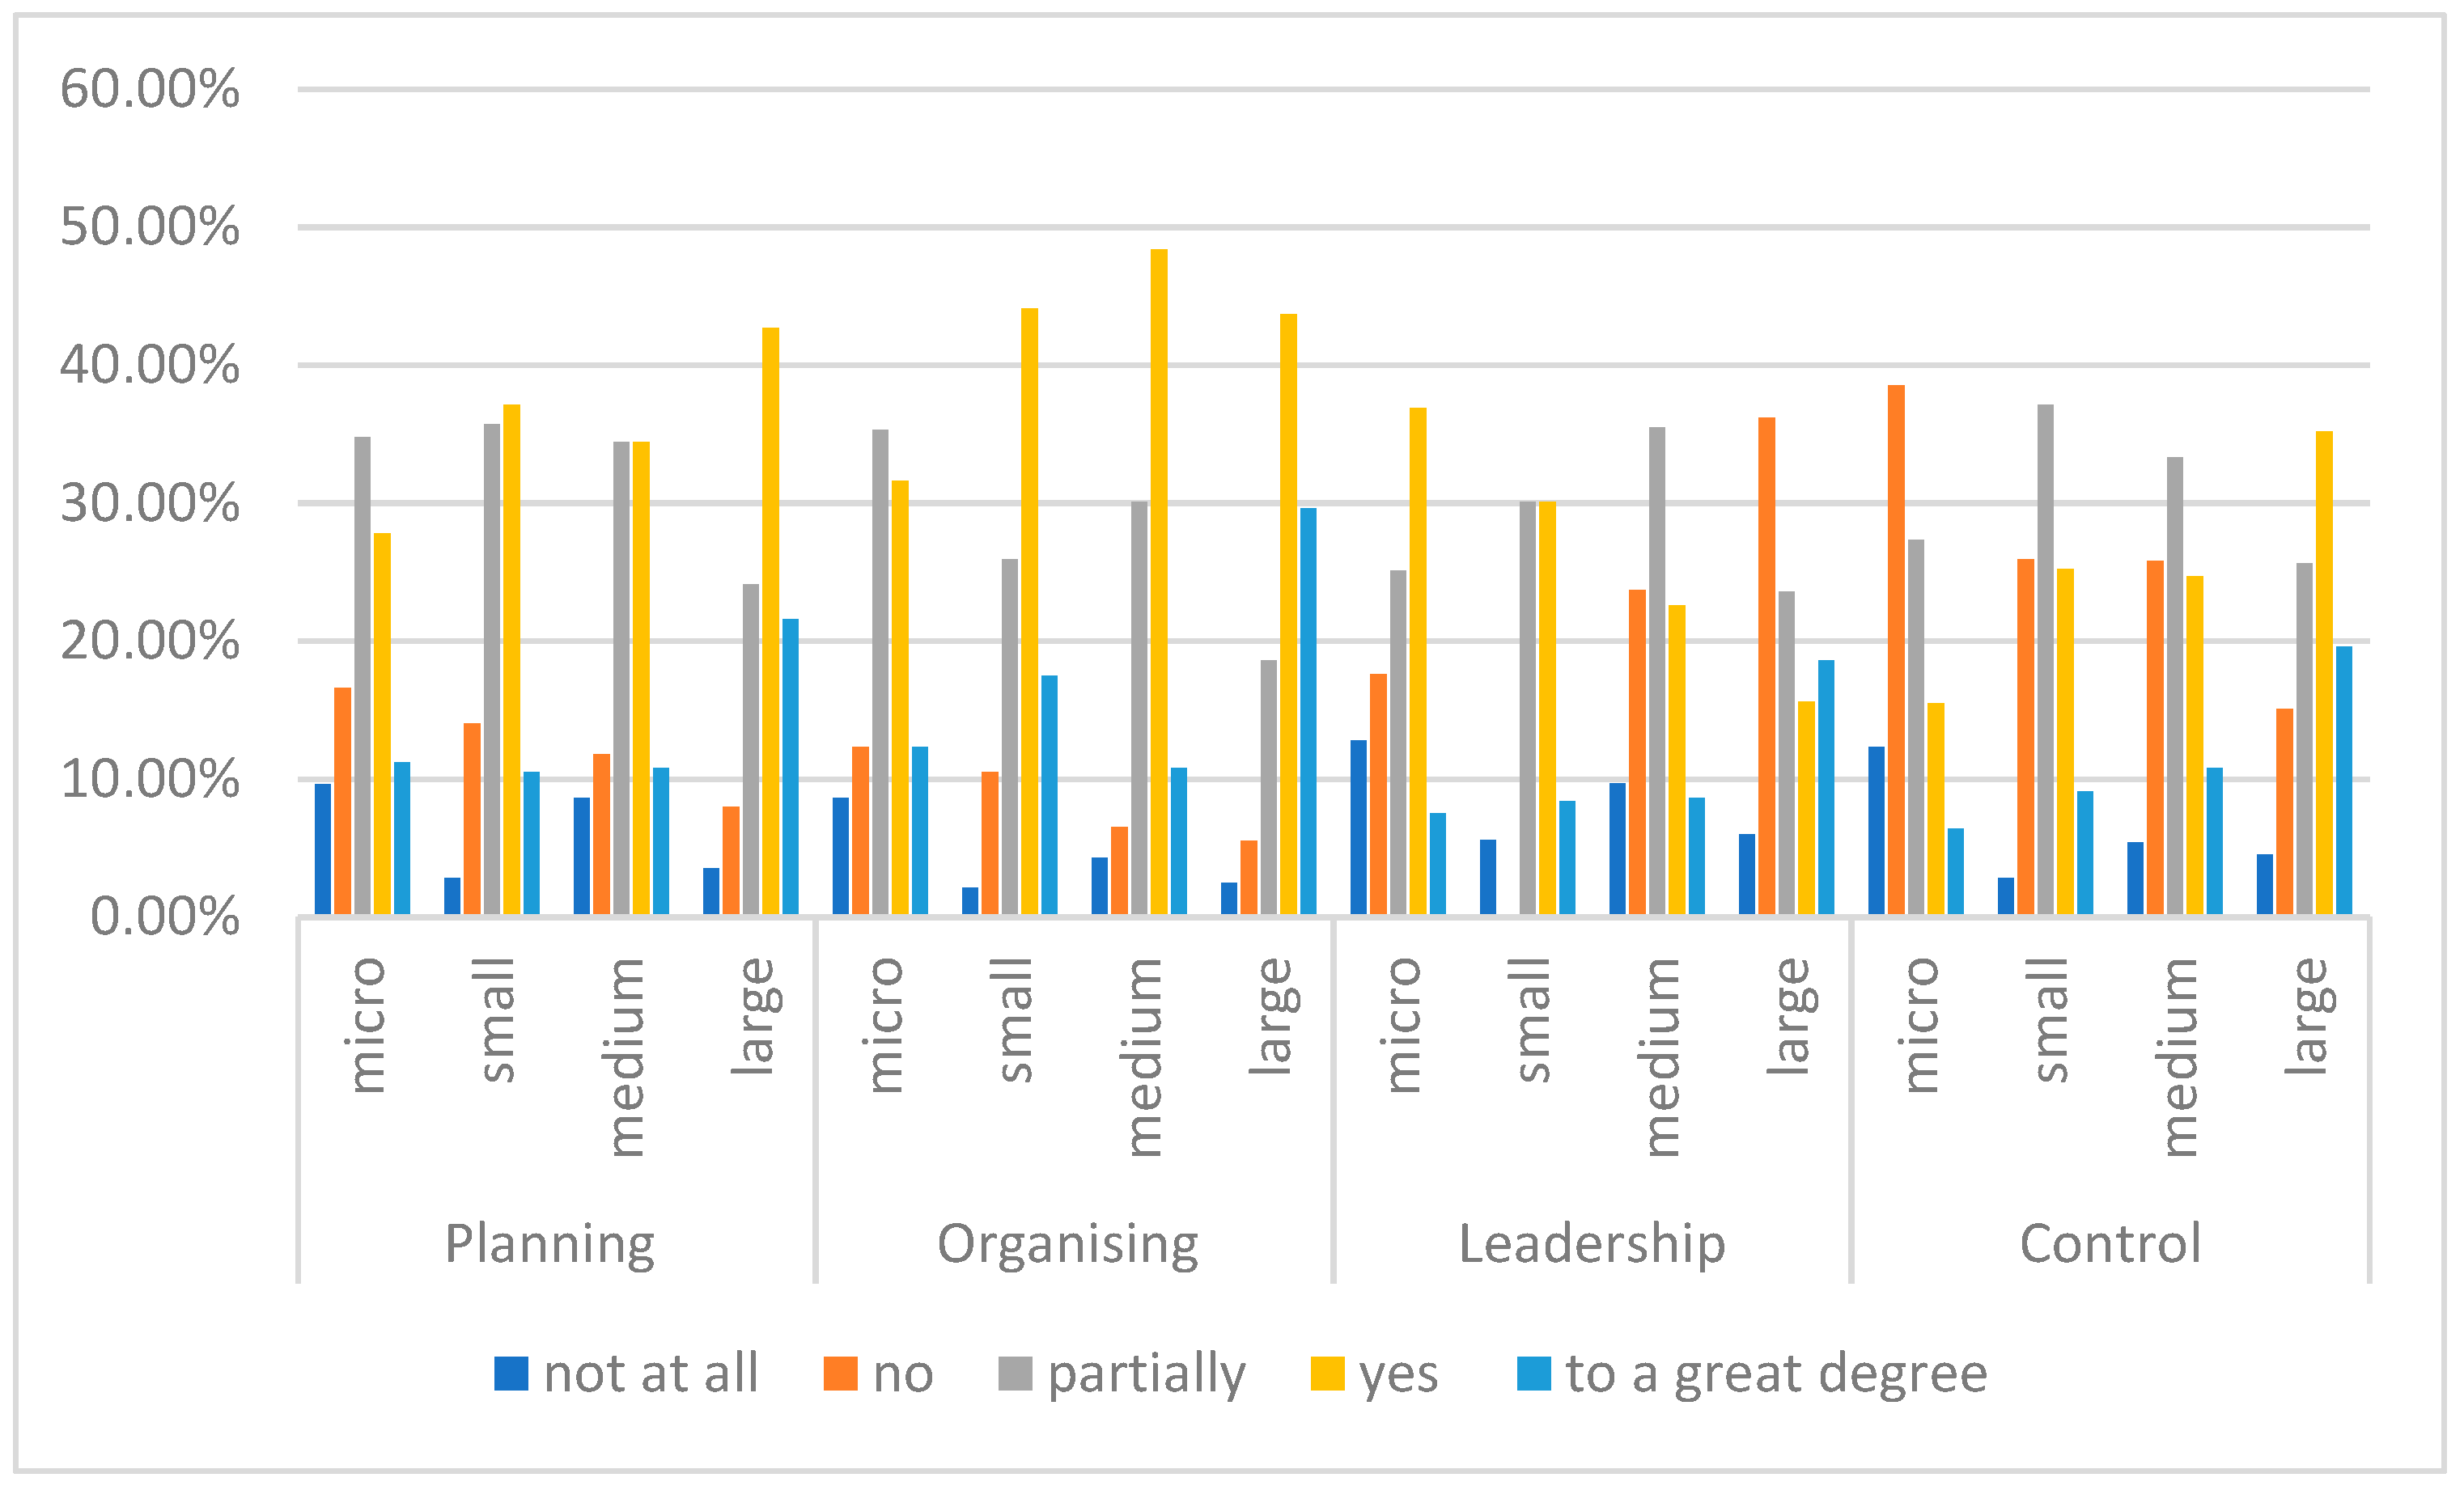Click the orange 'no' bar for Leadership large

(x=1767, y=665)
